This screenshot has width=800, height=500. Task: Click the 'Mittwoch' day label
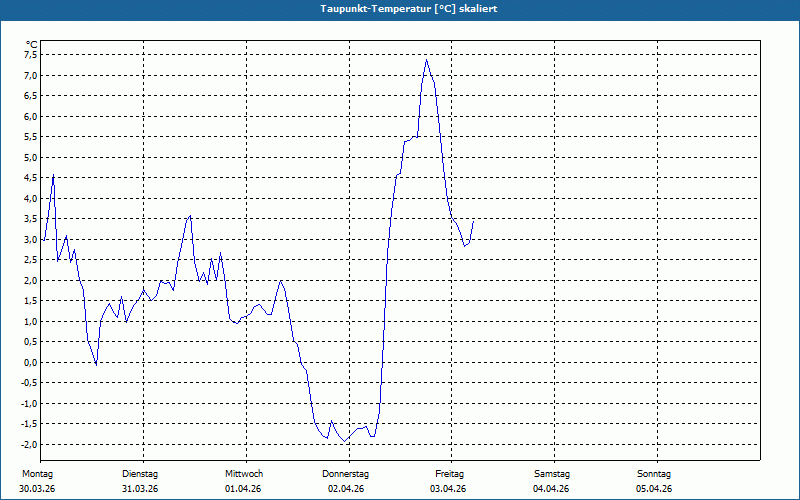click(244, 474)
